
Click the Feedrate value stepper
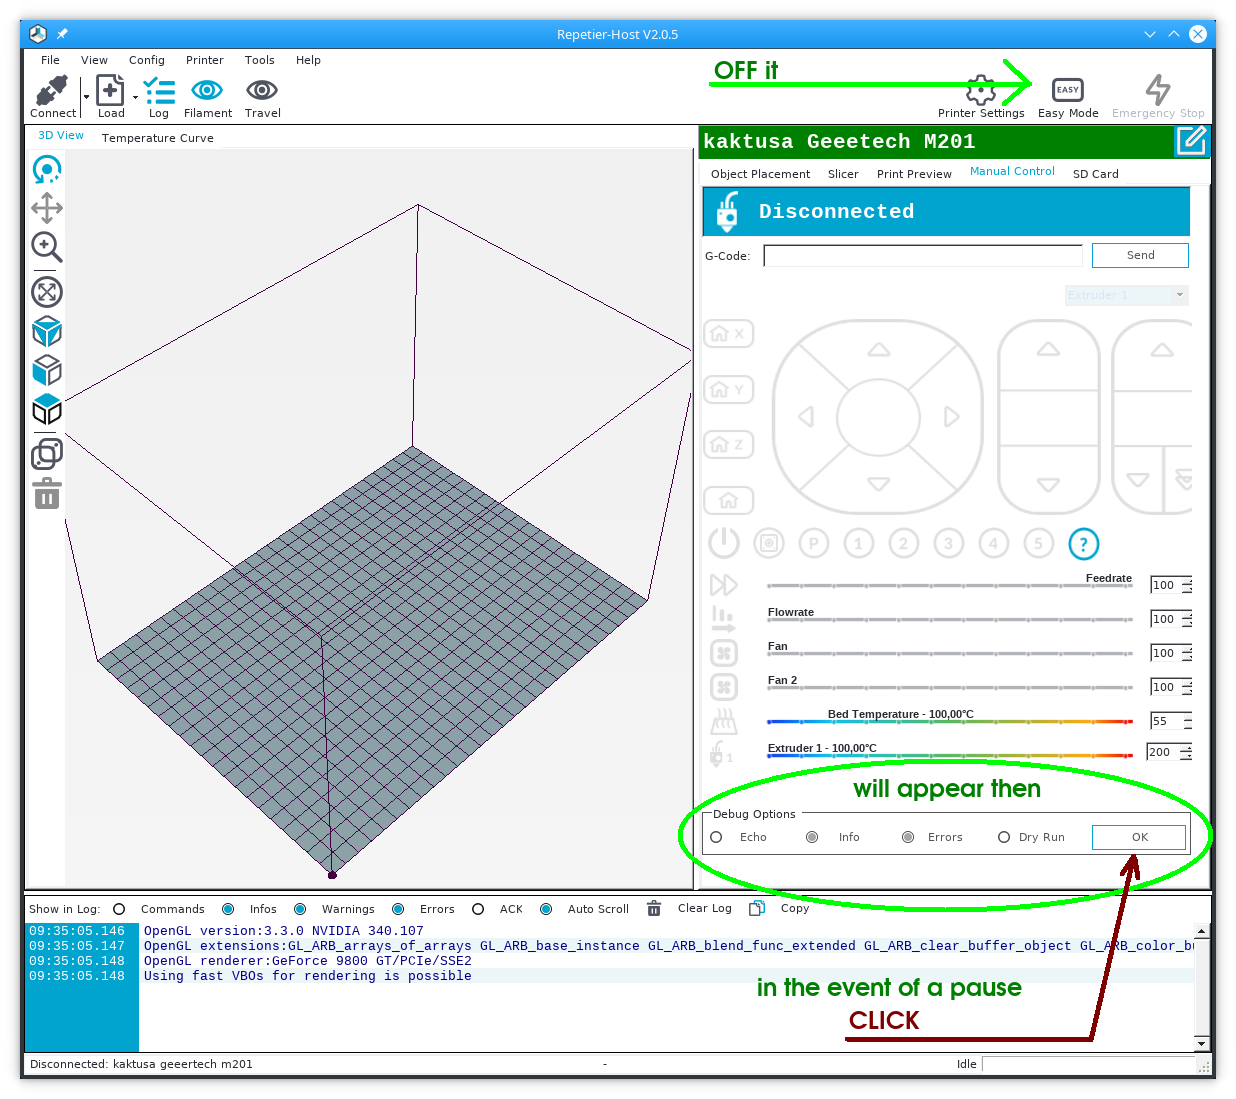click(x=1186, y=585)
